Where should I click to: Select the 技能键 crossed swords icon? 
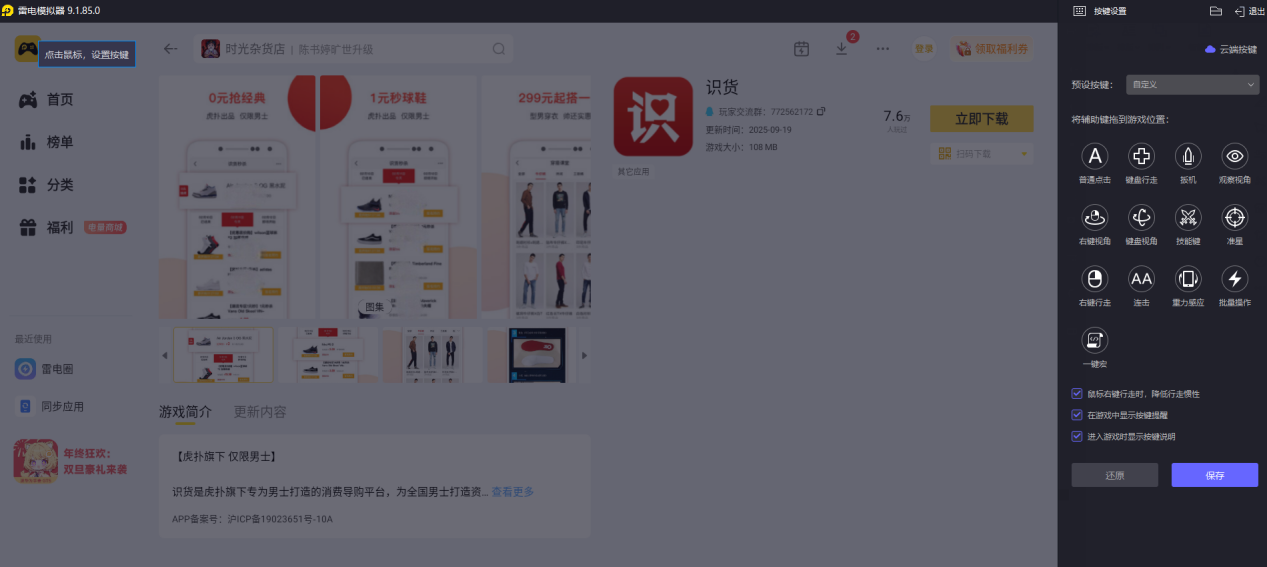pos(1188,217)
